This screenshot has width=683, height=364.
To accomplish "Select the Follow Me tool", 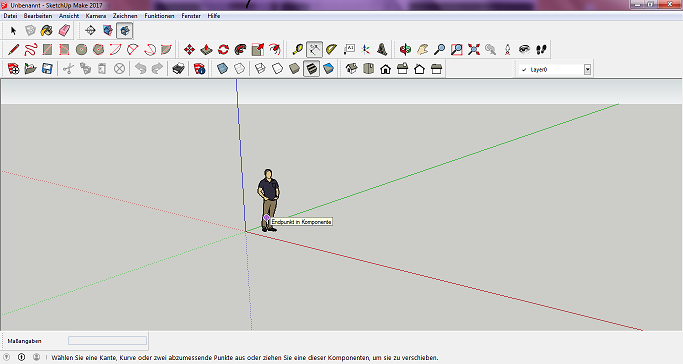I will point(240,49).
